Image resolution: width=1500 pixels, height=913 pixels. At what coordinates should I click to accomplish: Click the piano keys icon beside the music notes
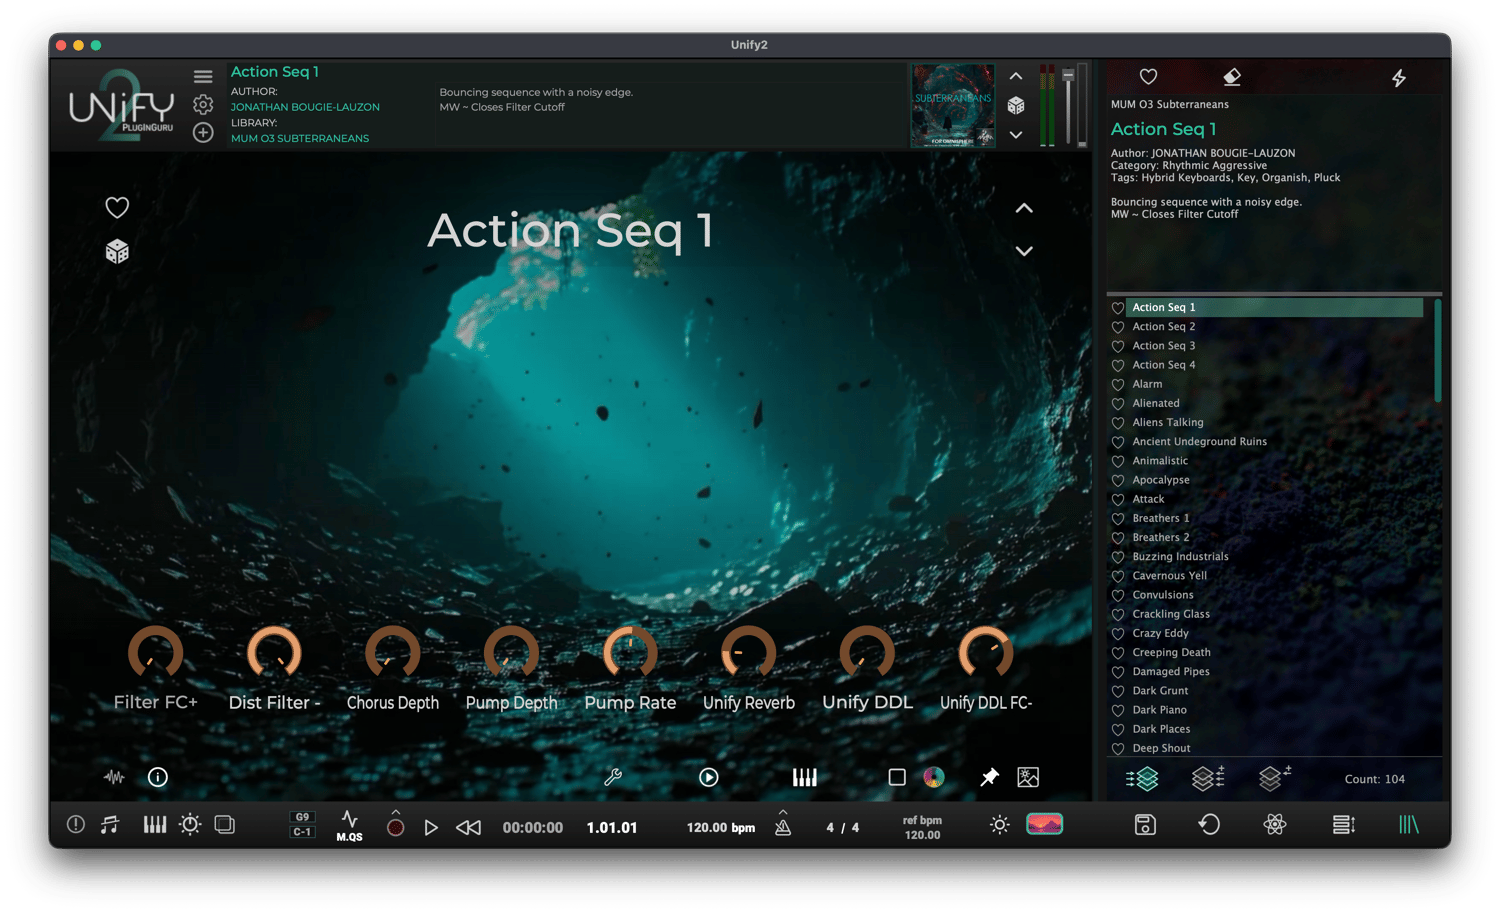(154, 825)
